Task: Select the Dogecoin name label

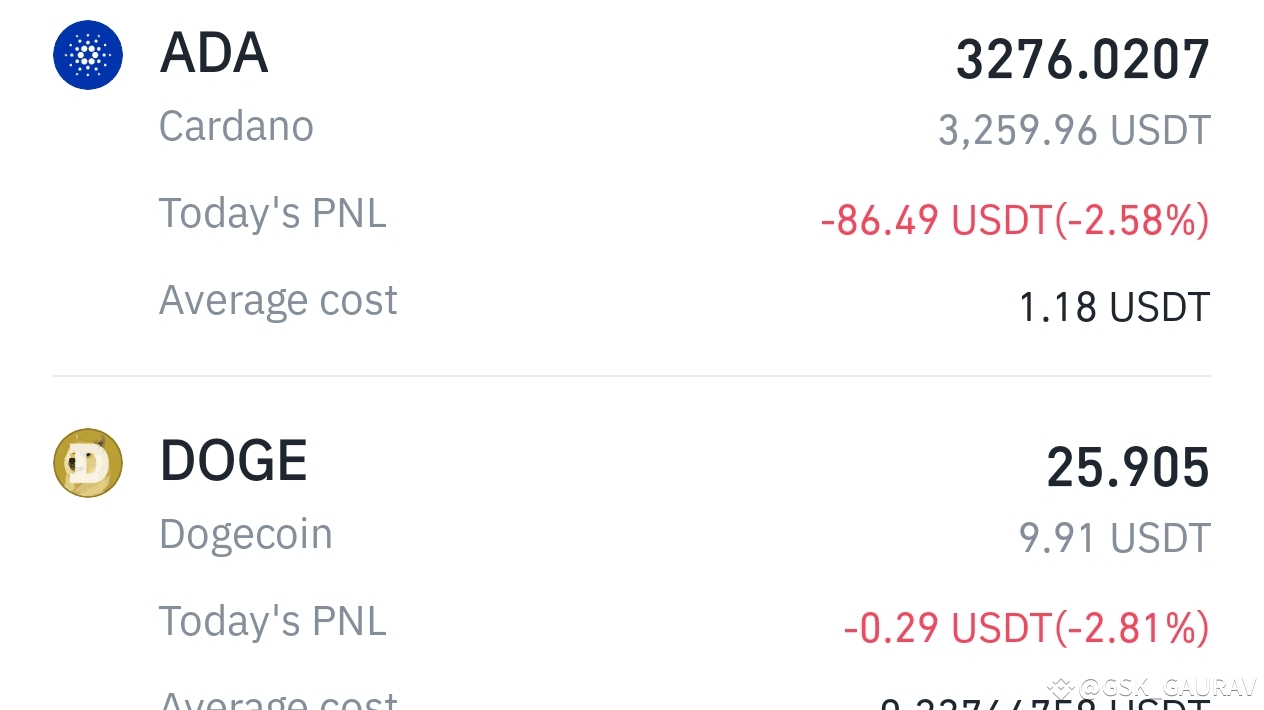Action: [x=245, y=534]
